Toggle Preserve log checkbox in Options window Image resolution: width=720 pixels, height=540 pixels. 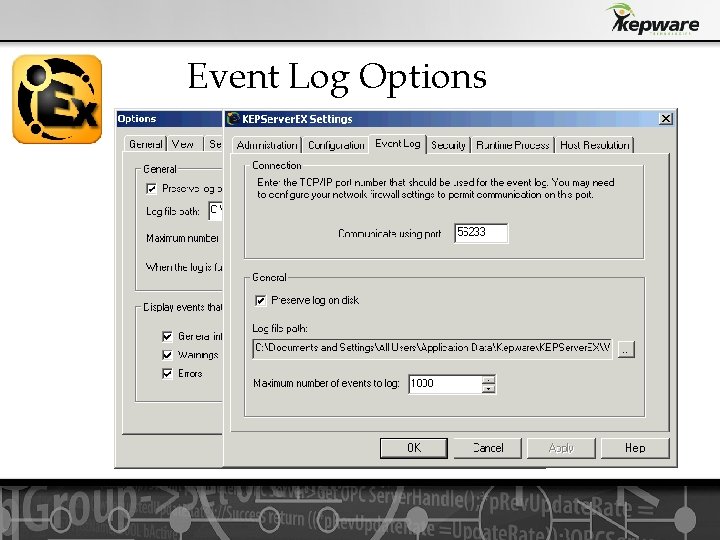(151, 188)
